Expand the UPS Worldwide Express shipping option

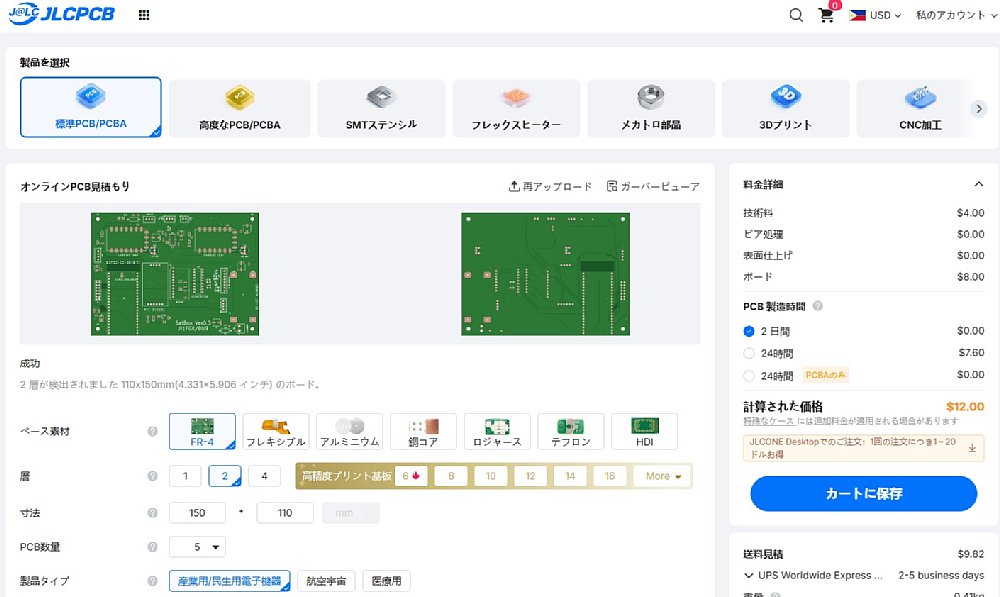coord(748,575)
